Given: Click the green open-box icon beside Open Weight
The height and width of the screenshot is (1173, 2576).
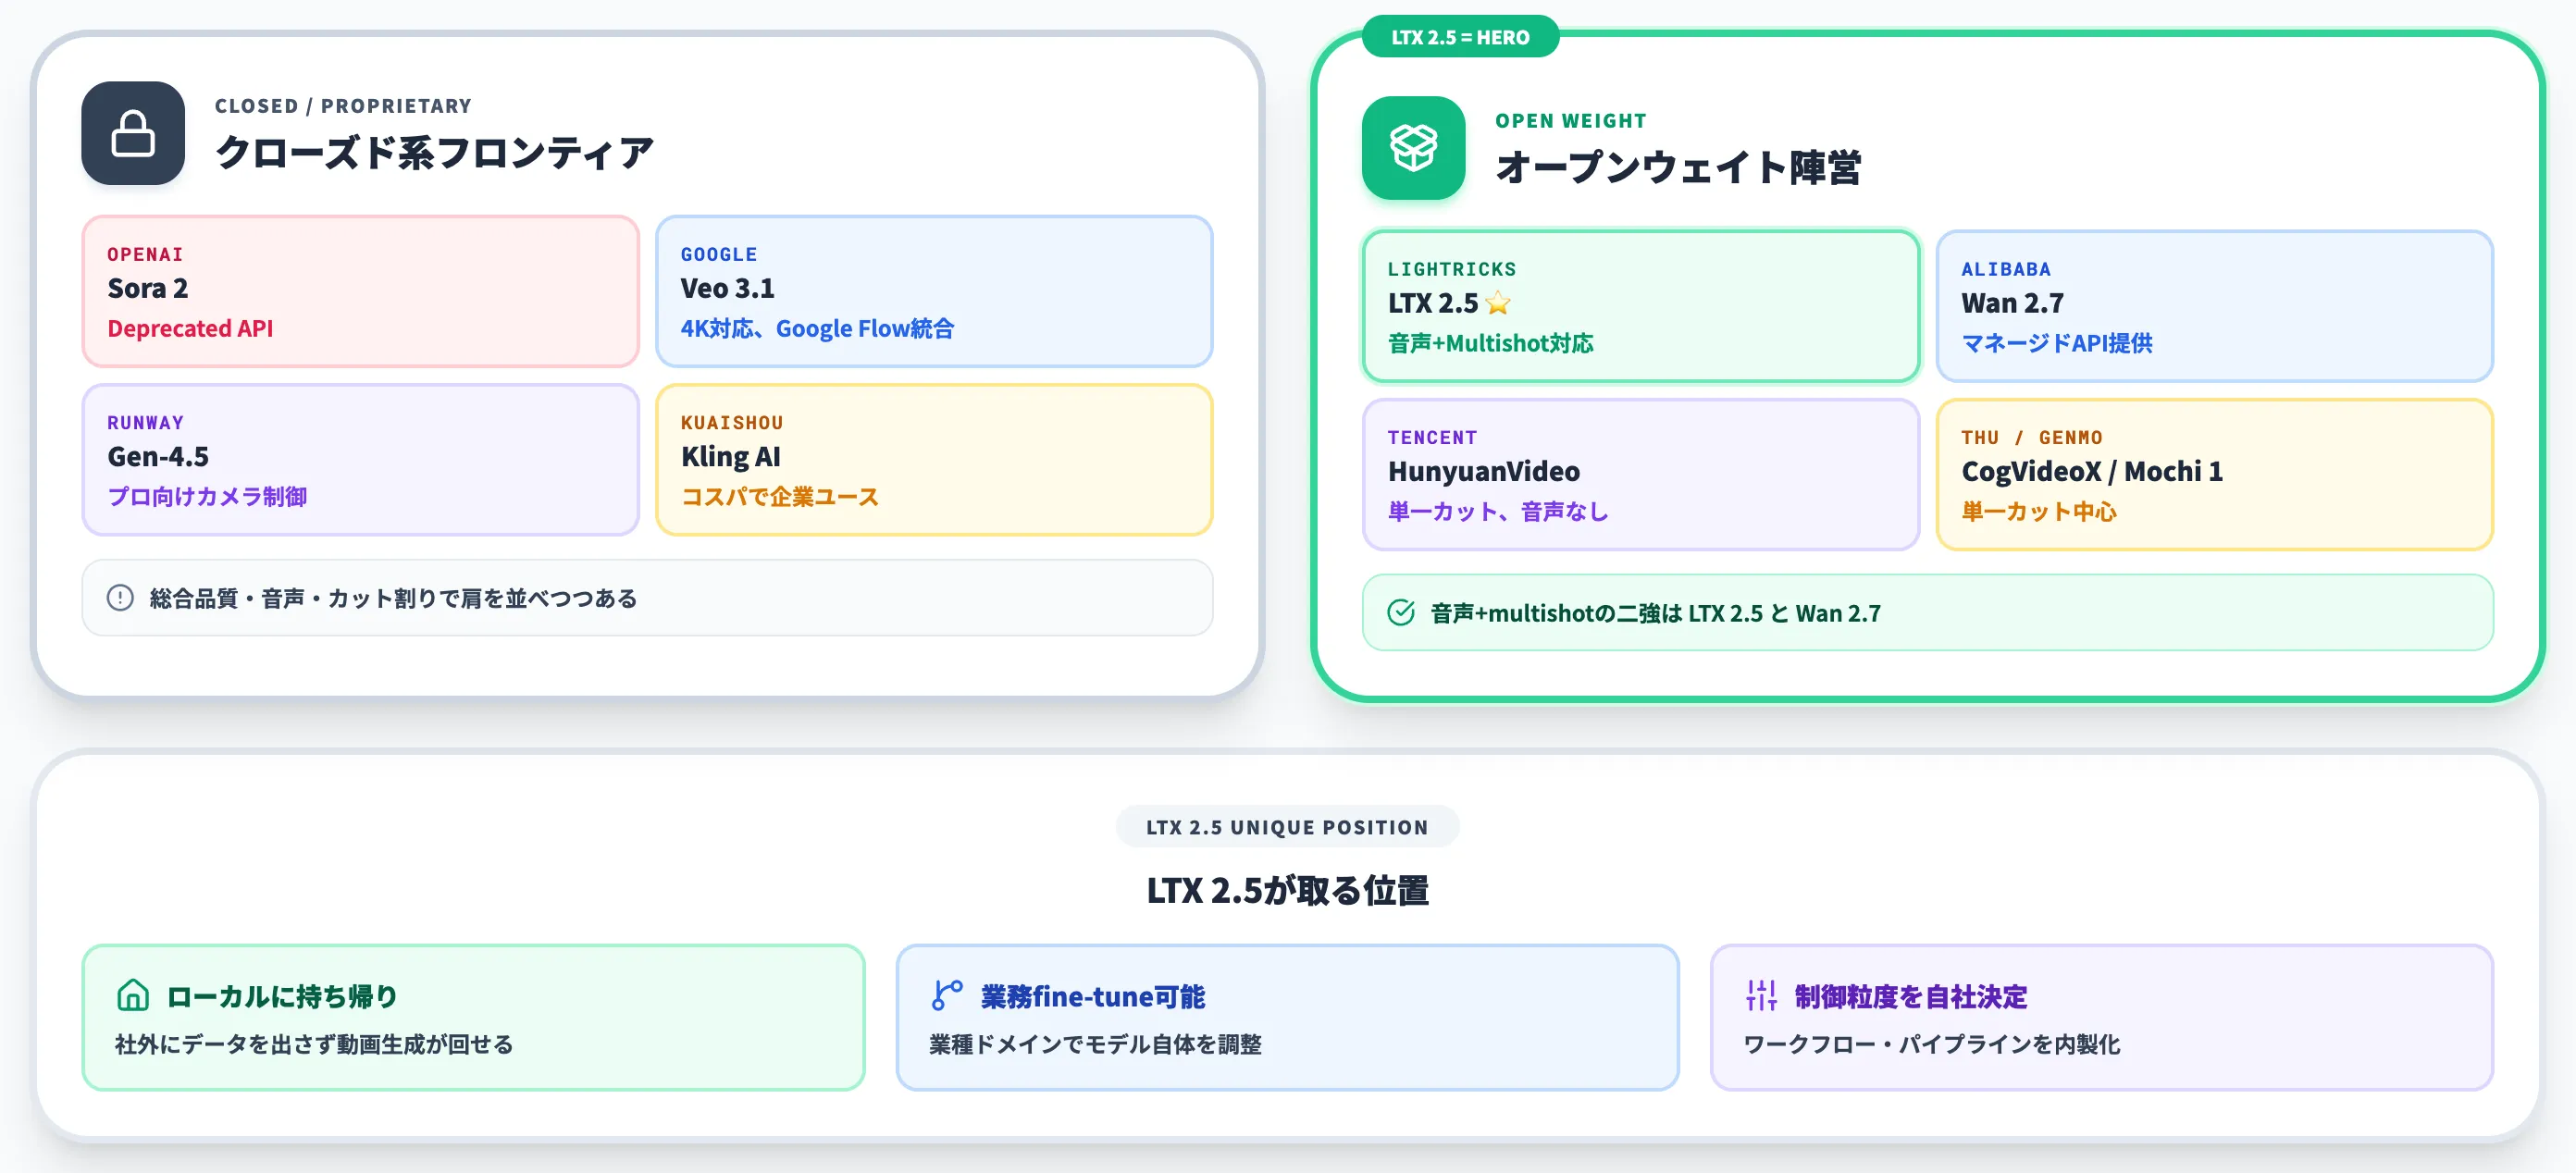Looking at the screenshot, I should [x=1413, y=148].
